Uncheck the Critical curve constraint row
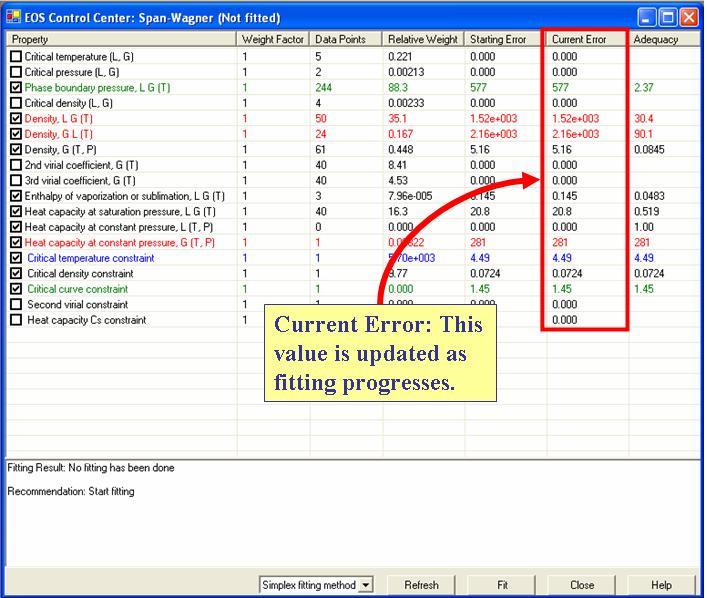 tap(15, 289)
